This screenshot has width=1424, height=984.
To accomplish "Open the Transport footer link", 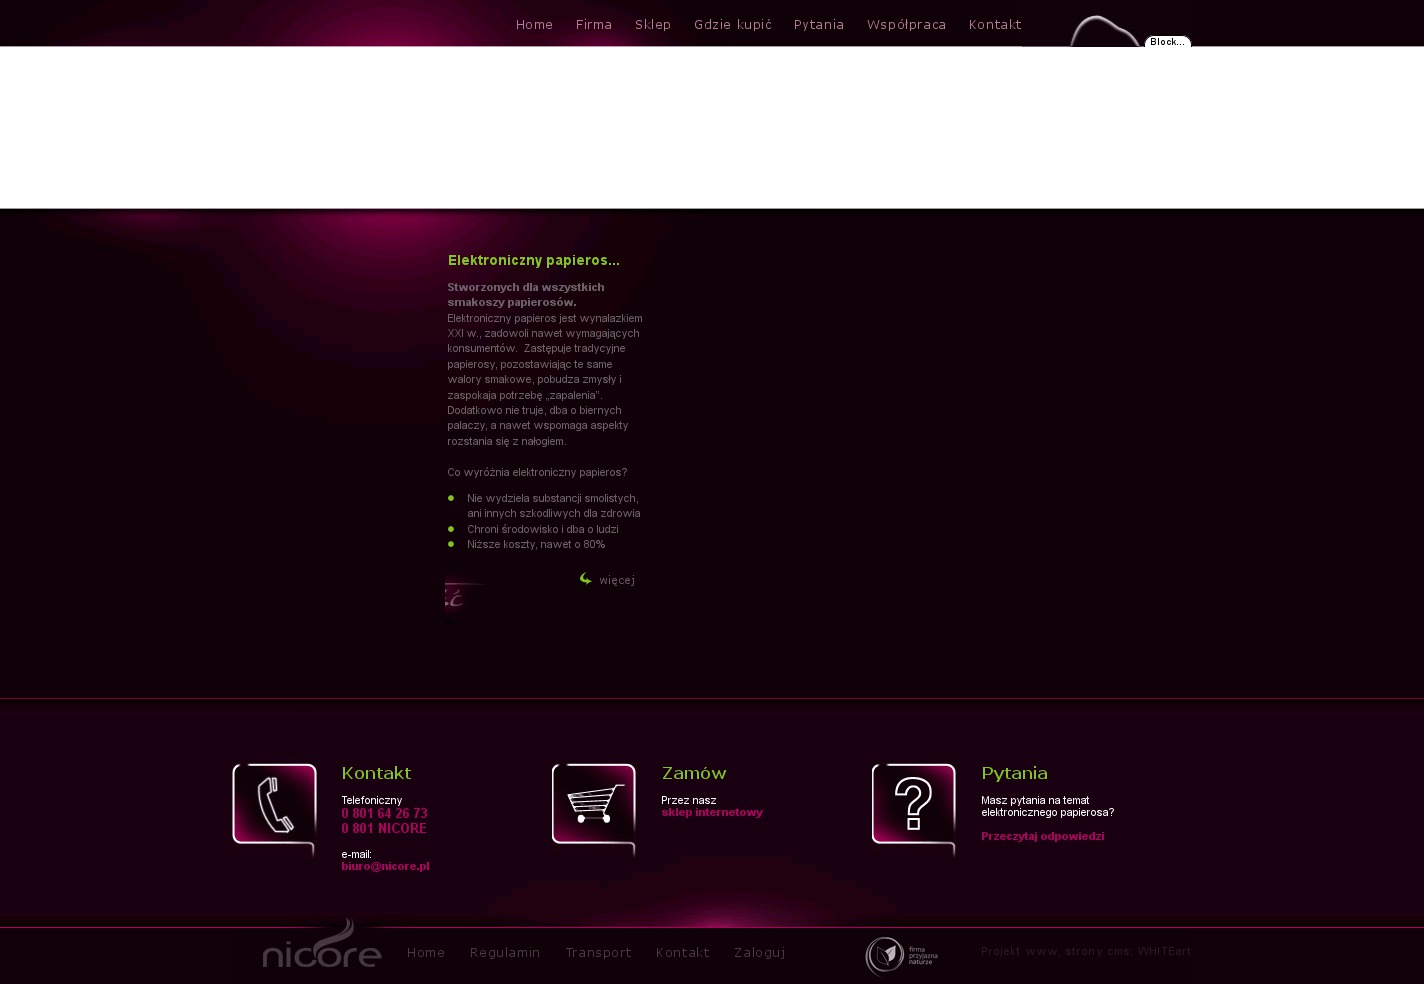I will point(598,953).
